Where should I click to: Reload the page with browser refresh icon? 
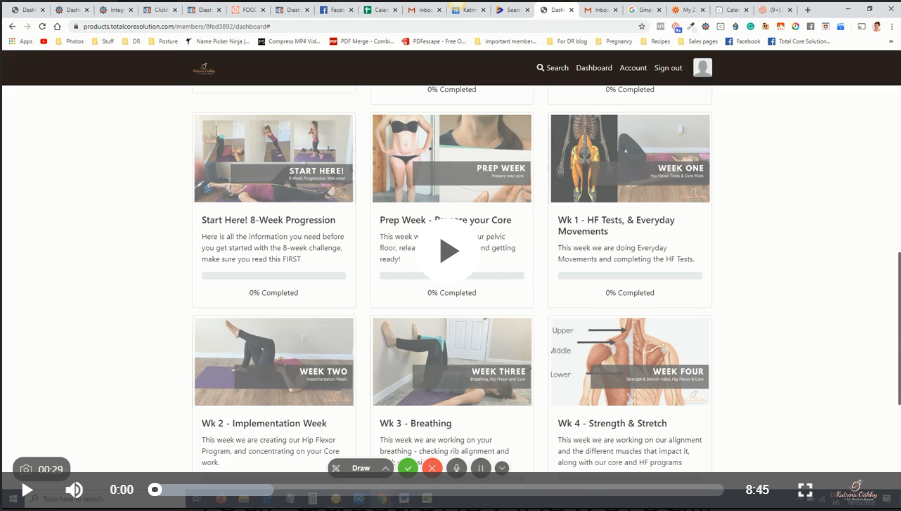click(42, 26)
